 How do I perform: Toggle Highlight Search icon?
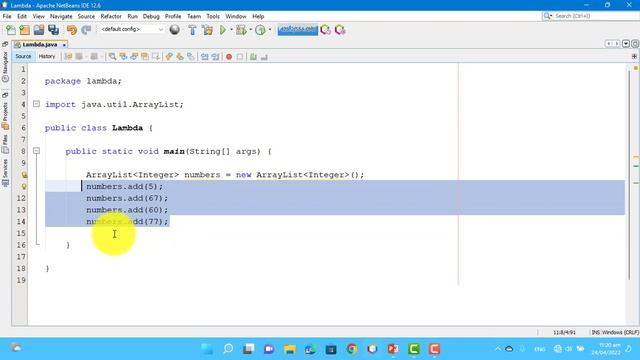click(145, 57)
